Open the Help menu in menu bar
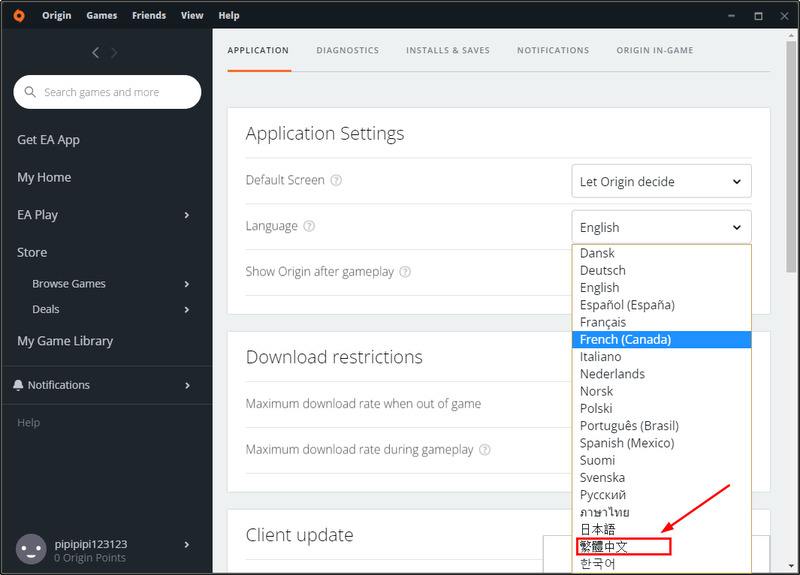 pos(229,15)
